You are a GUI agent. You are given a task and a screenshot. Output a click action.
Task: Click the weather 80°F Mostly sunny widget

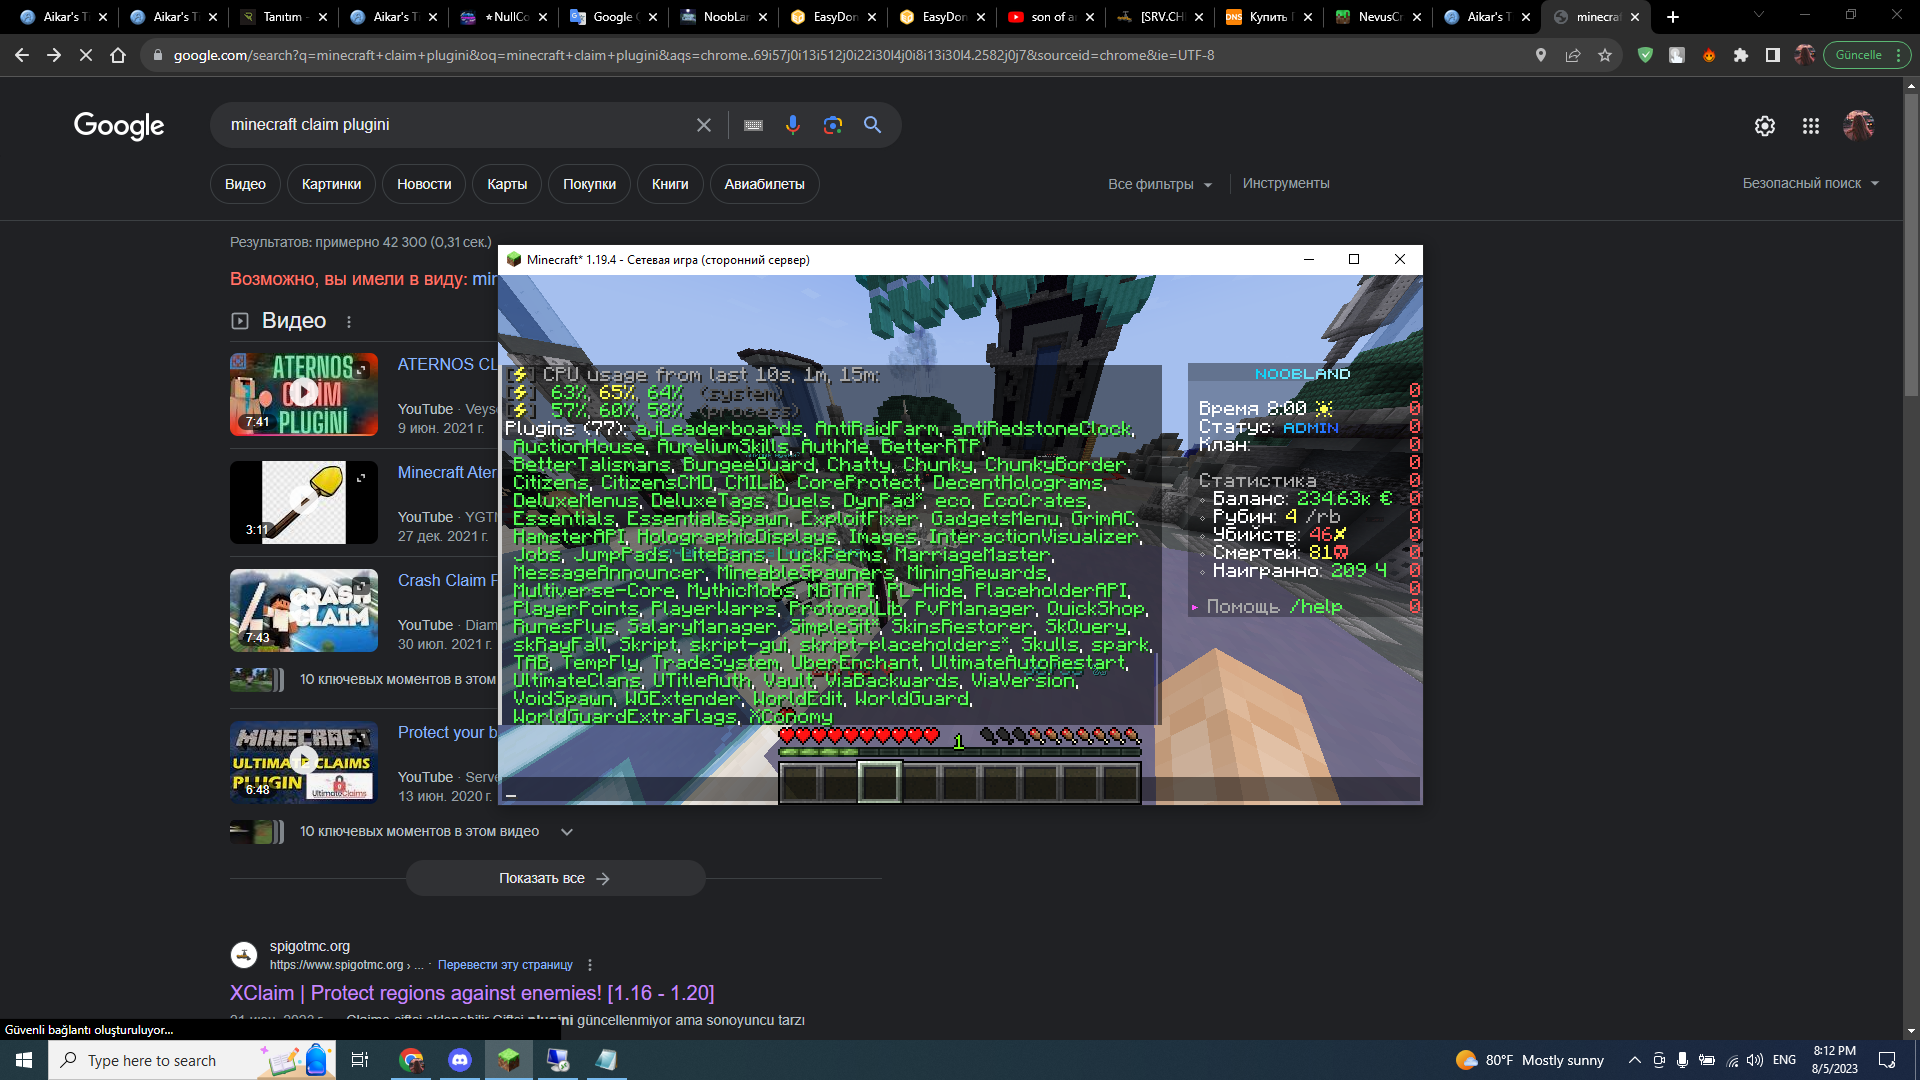pos(1530,1060)
